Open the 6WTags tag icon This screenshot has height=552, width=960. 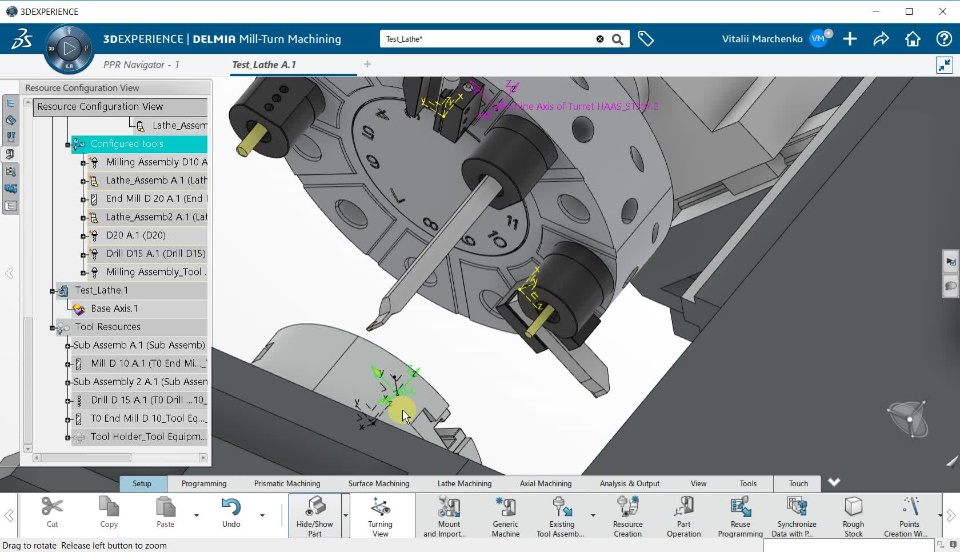[645, 39]
